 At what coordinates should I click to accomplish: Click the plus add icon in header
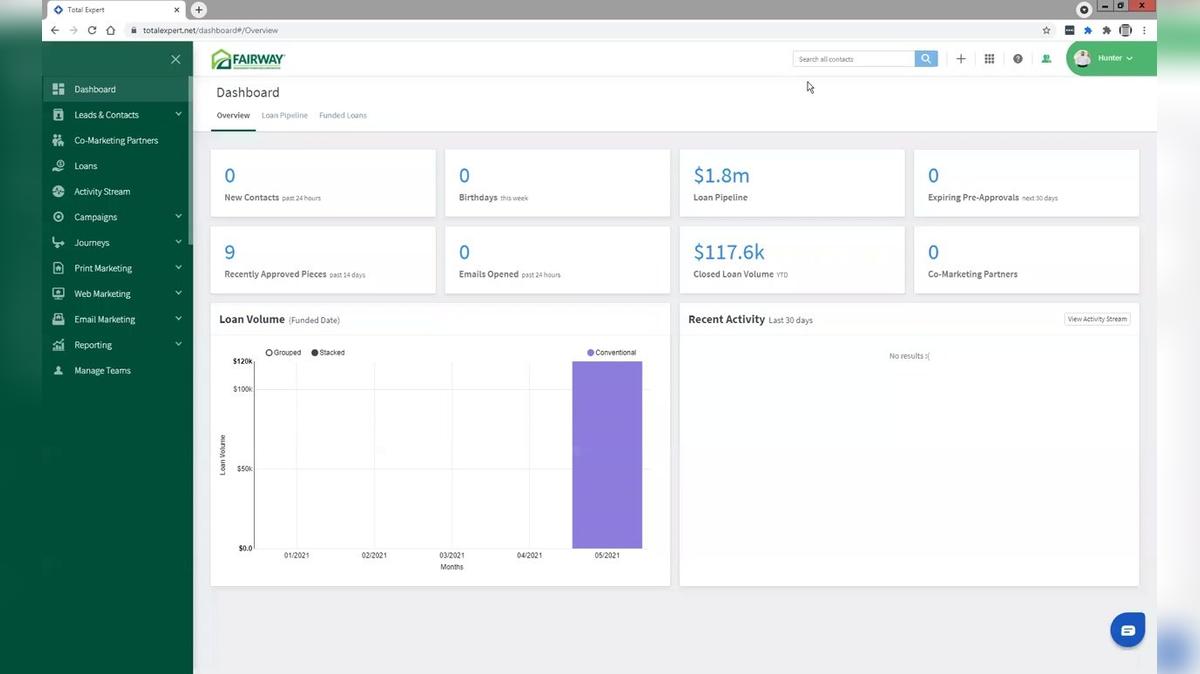pyautogui.click(x=961, y=59)
